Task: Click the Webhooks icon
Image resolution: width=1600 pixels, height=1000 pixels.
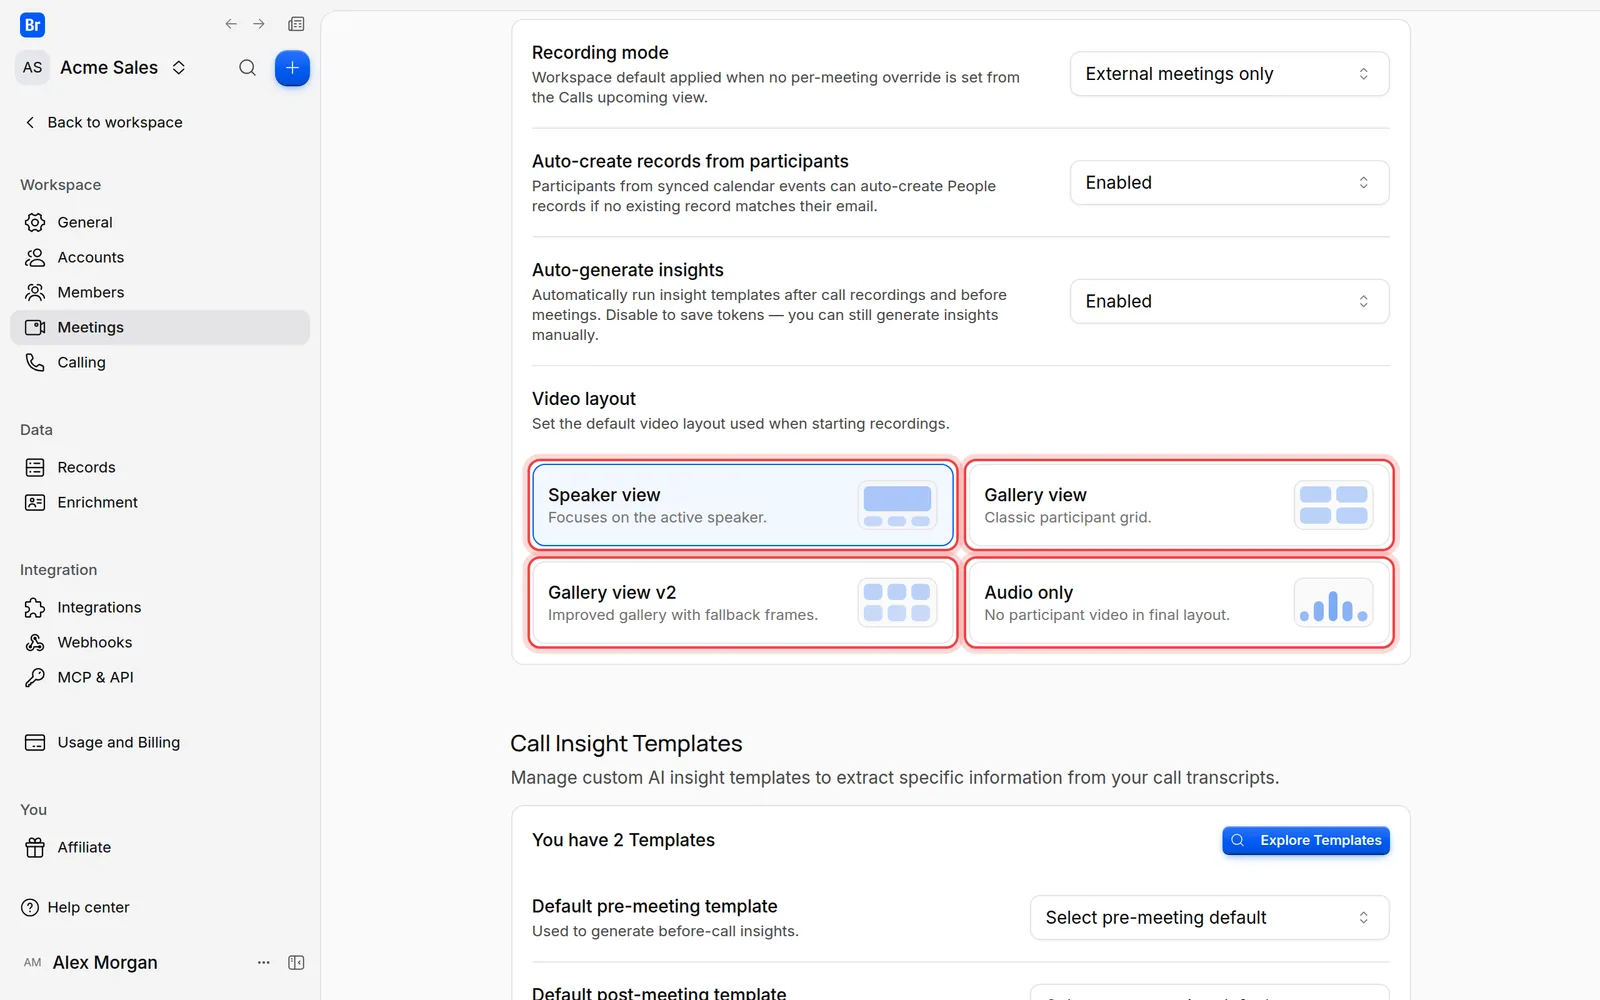Action: pos(35,642)
